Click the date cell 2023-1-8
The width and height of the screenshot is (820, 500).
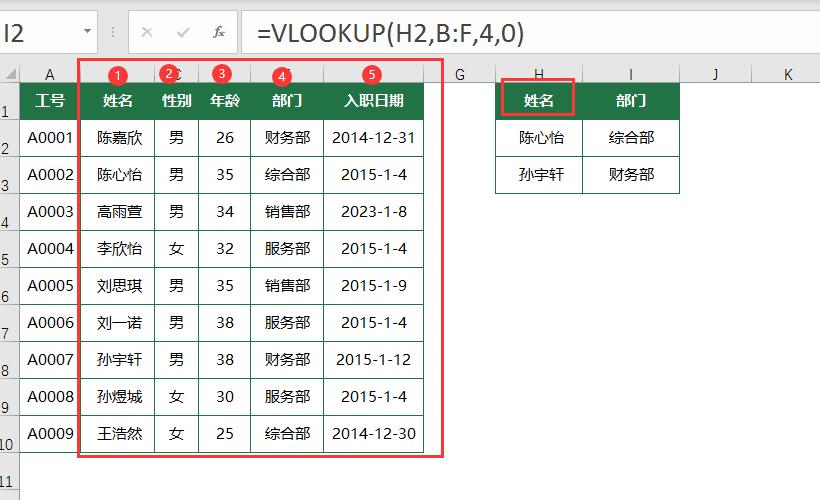click(374, 212)
